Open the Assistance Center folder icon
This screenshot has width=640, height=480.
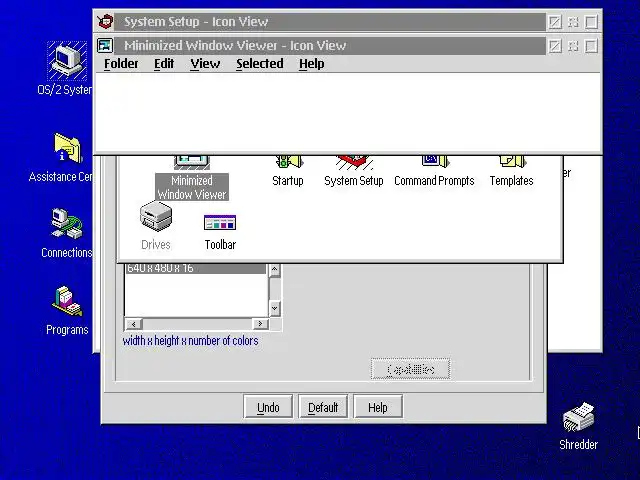[x=68, y=149]
